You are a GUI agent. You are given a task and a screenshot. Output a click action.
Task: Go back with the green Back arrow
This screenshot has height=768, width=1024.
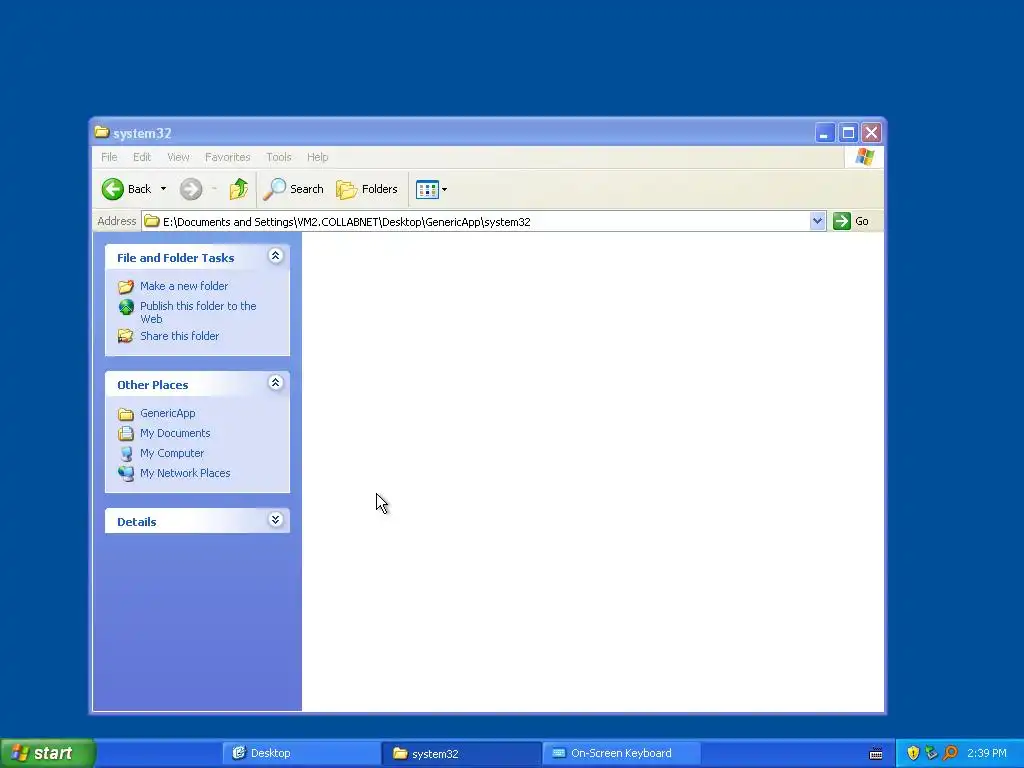point(127,189)
